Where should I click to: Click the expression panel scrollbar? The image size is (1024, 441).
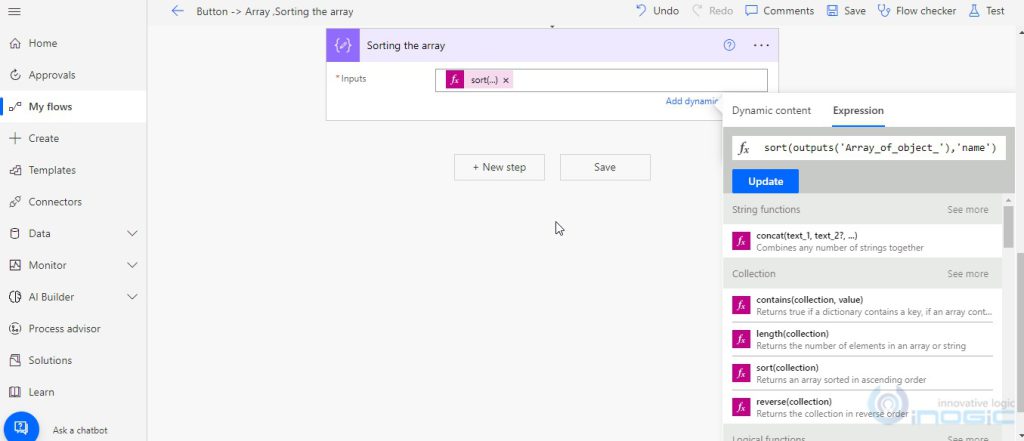click(1009, 226)
